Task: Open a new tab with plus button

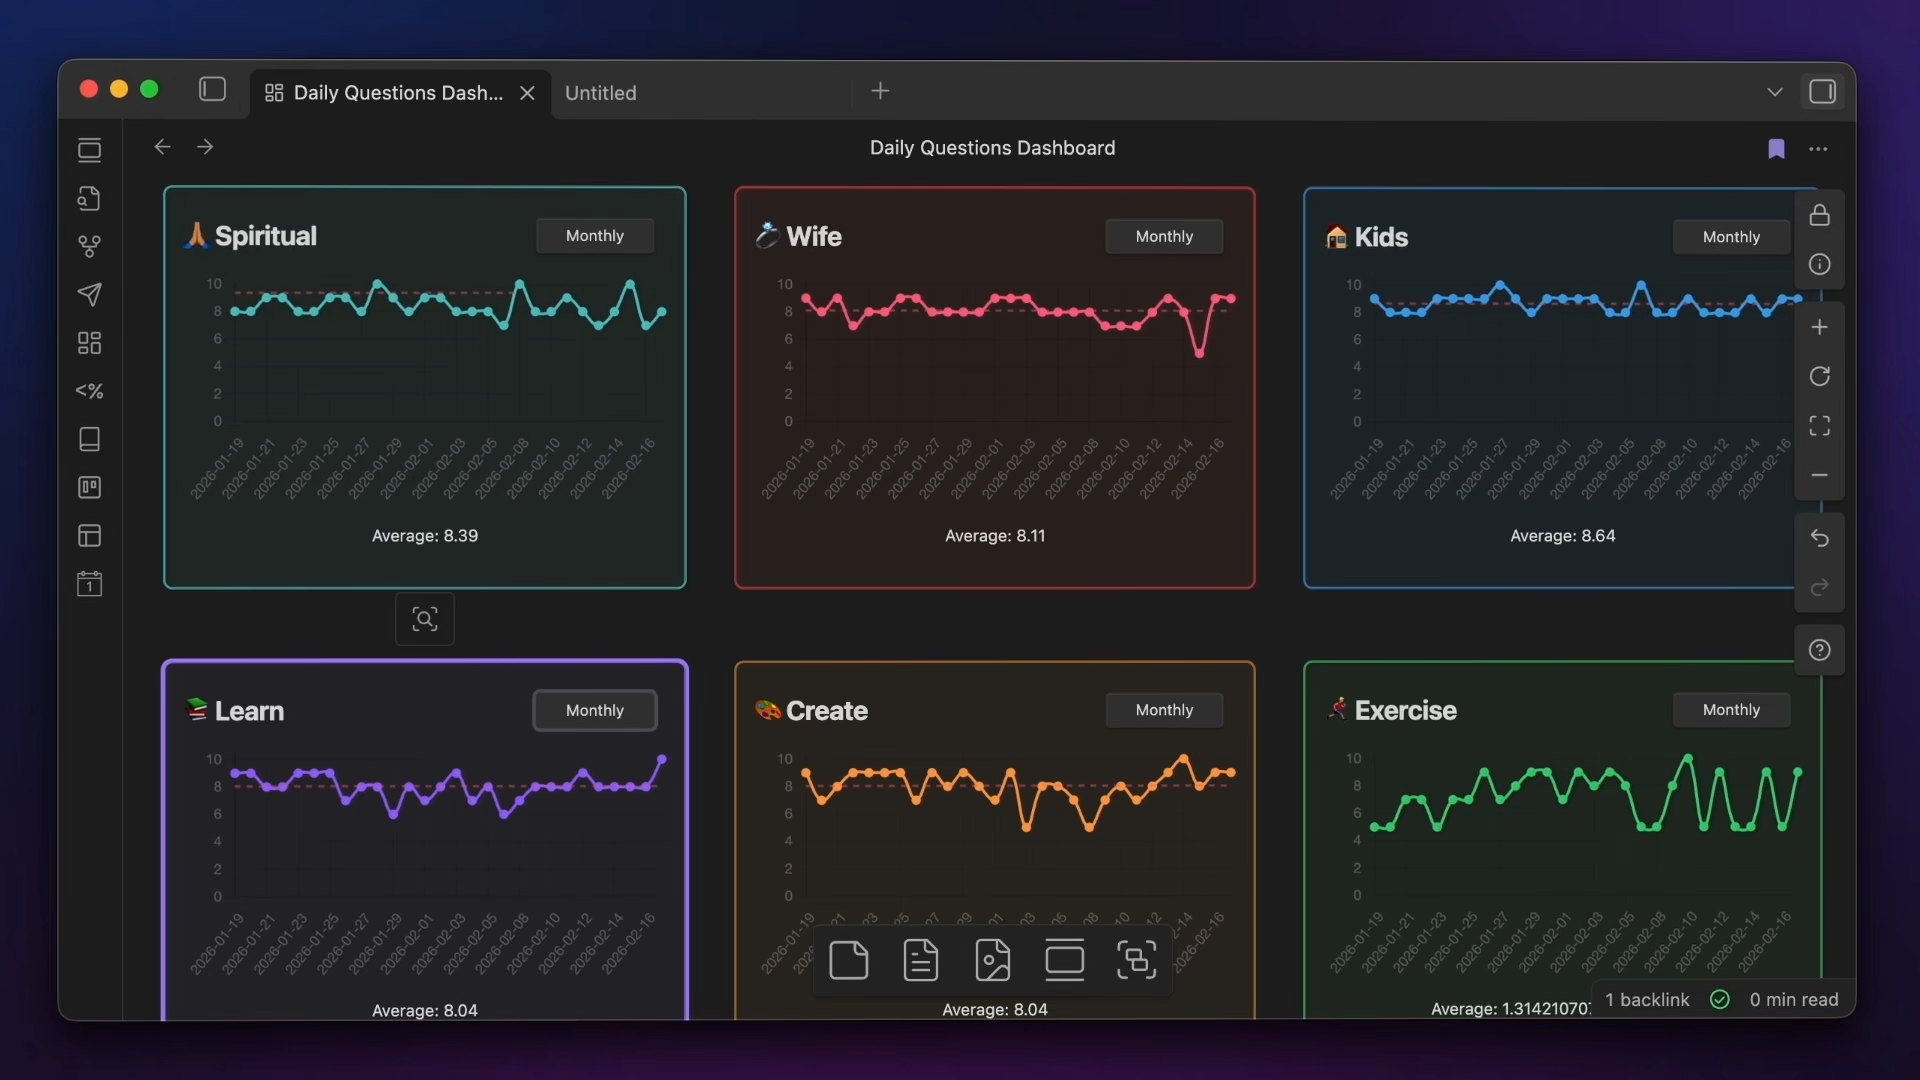Action: [880, 91]
